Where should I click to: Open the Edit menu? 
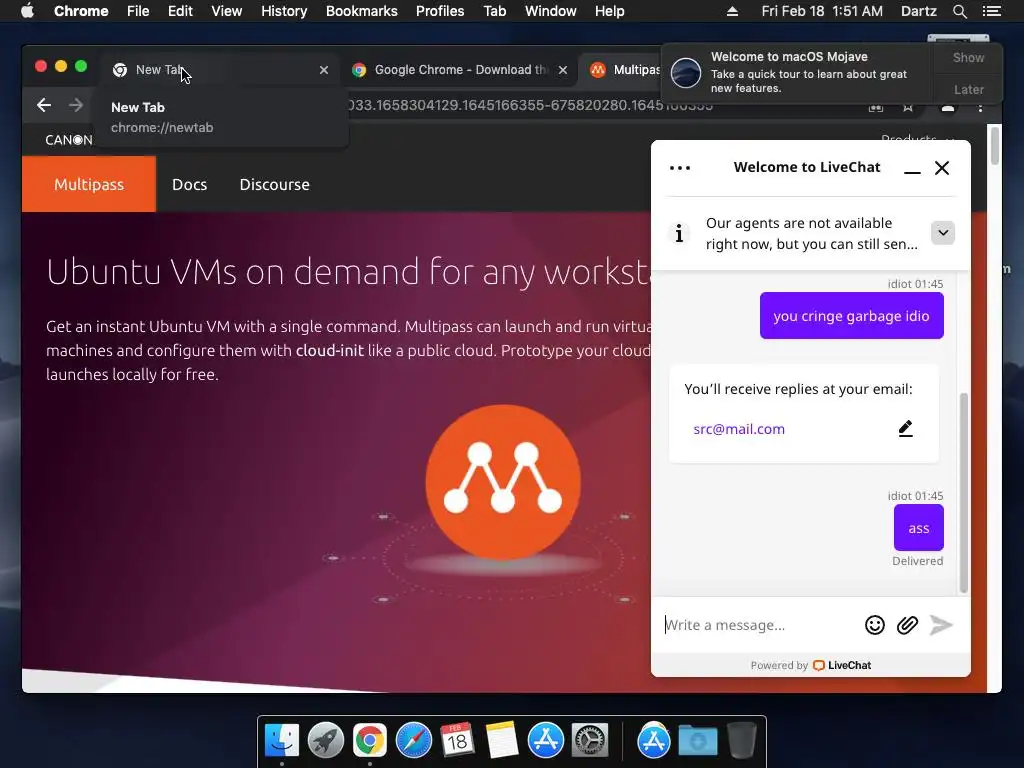(180, 11)
